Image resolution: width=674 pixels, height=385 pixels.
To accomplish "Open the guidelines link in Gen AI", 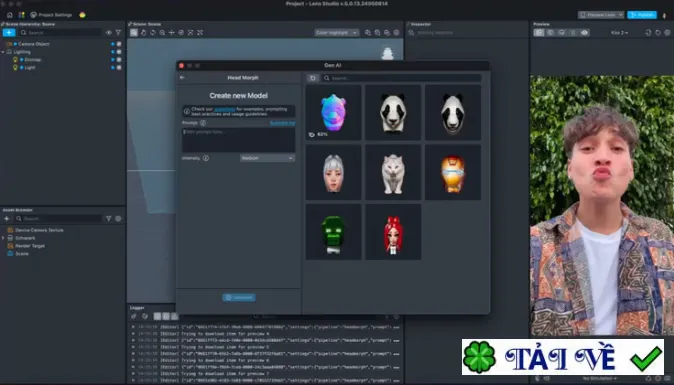I will coord(224,109).
